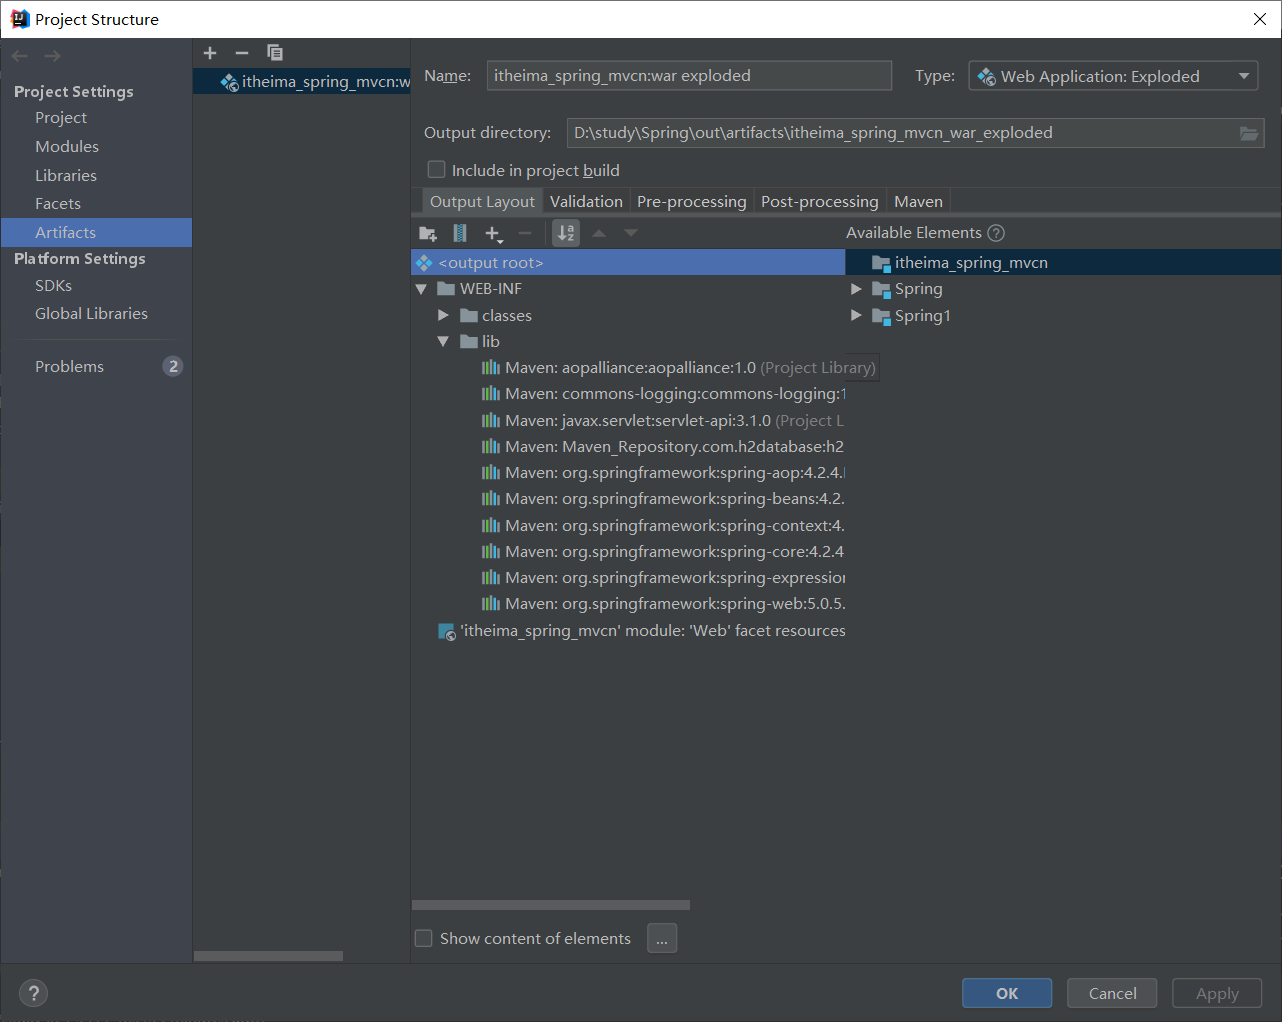
Task: Navigate back with left arrow
Action: pyautogui.click(x=20, y=56)
